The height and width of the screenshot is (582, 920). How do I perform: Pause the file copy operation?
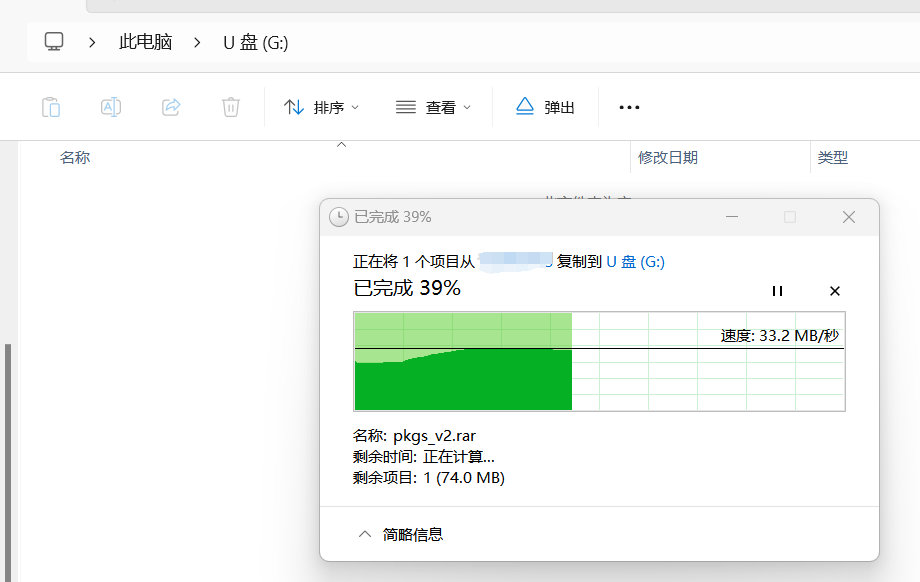tap(777, 291)
